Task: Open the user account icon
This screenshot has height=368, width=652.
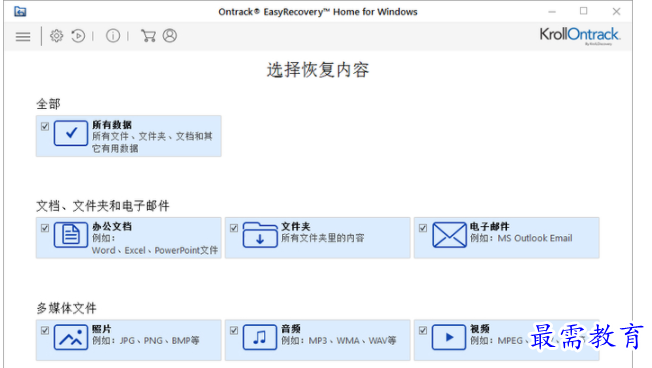Action: pos(170,36)
